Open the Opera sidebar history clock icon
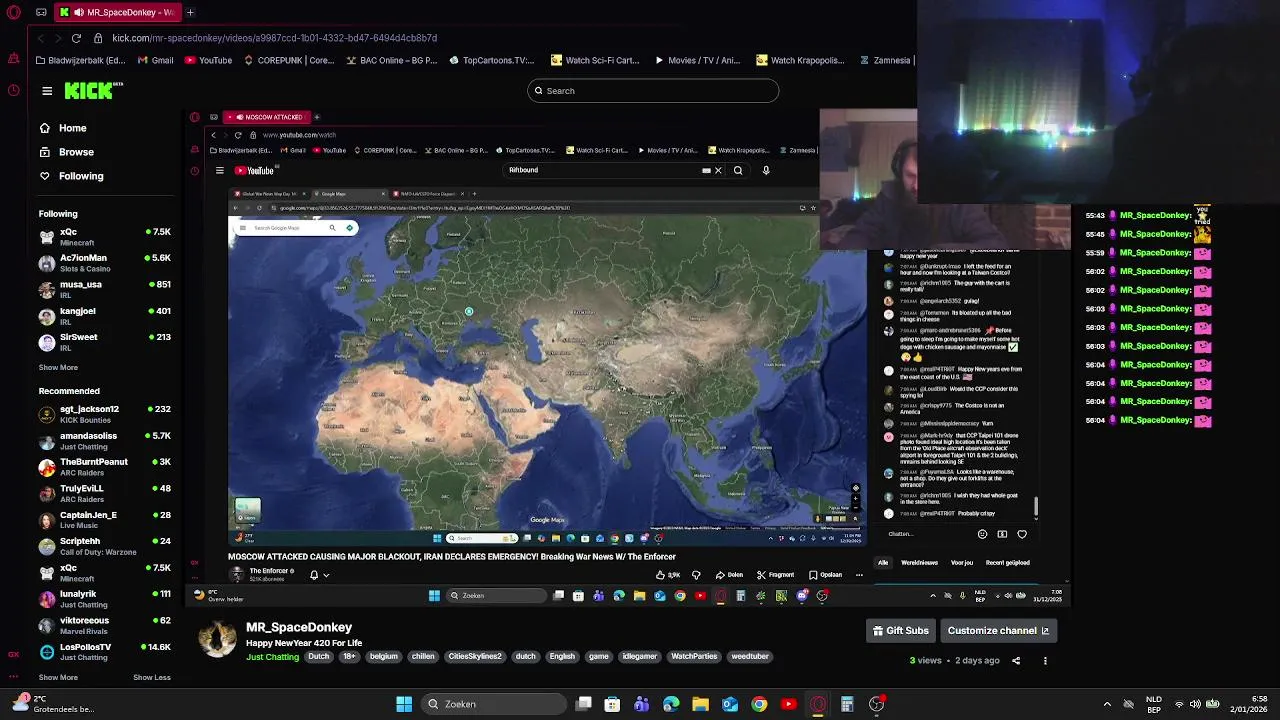This screenshot has height=720, width=1280. (13, 90)
